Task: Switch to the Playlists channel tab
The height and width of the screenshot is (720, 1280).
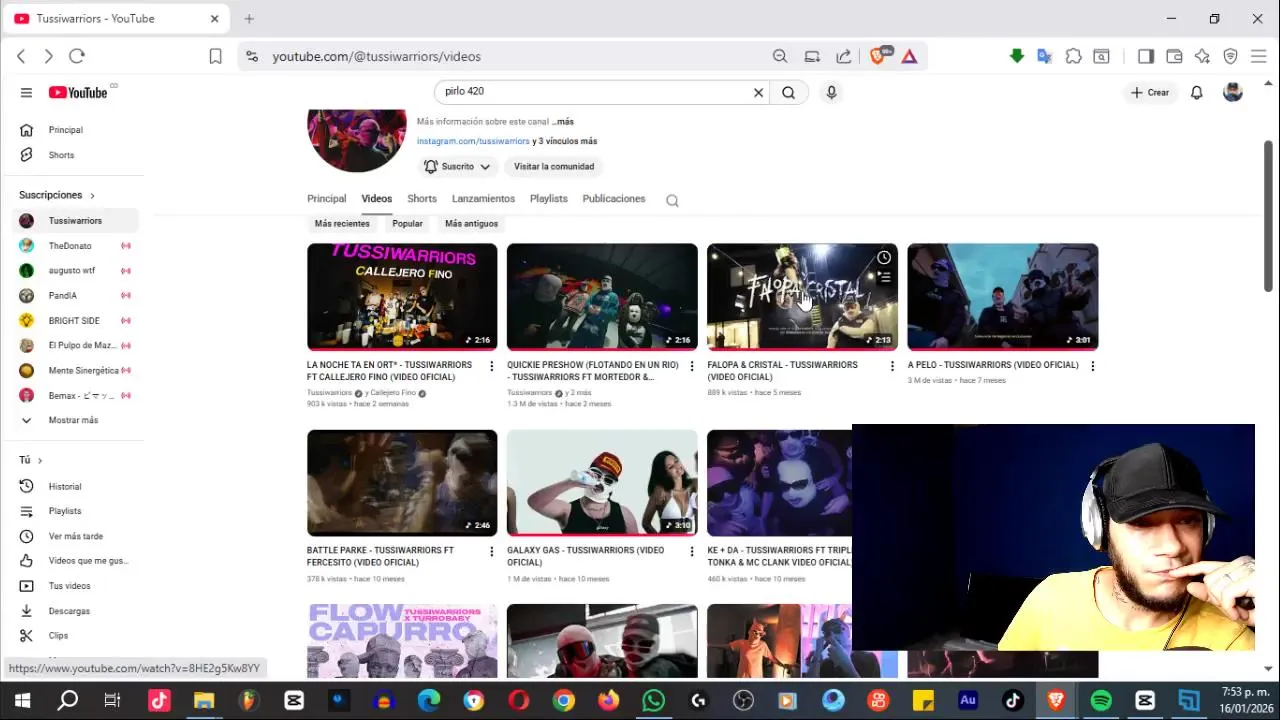Action: click(x=548, y=198)
